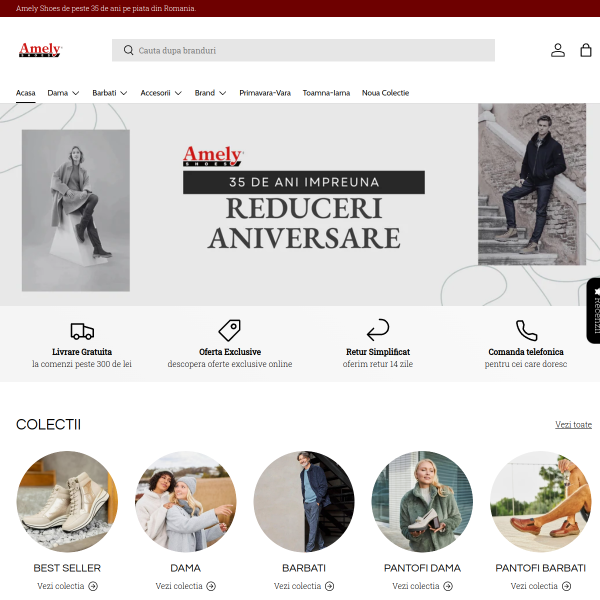Click 'oferim retur 14 zile' text
This screenshot has height=600, width=600.
(378, 364)
